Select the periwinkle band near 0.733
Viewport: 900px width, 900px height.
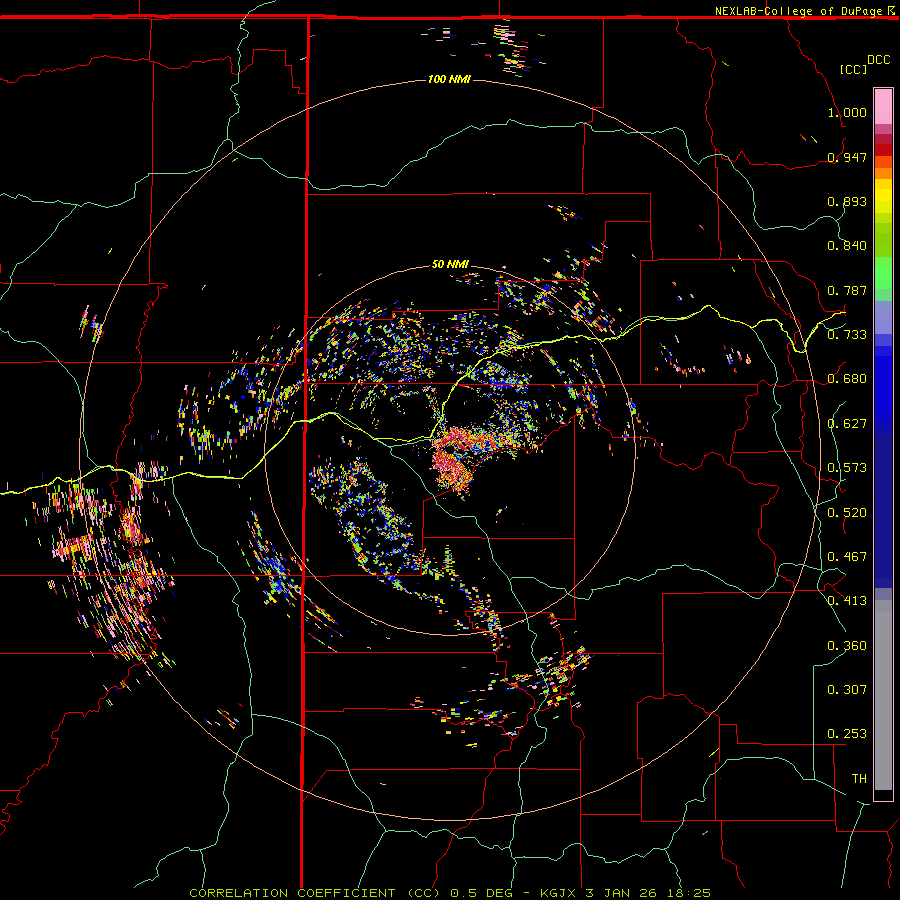[883, 317]
